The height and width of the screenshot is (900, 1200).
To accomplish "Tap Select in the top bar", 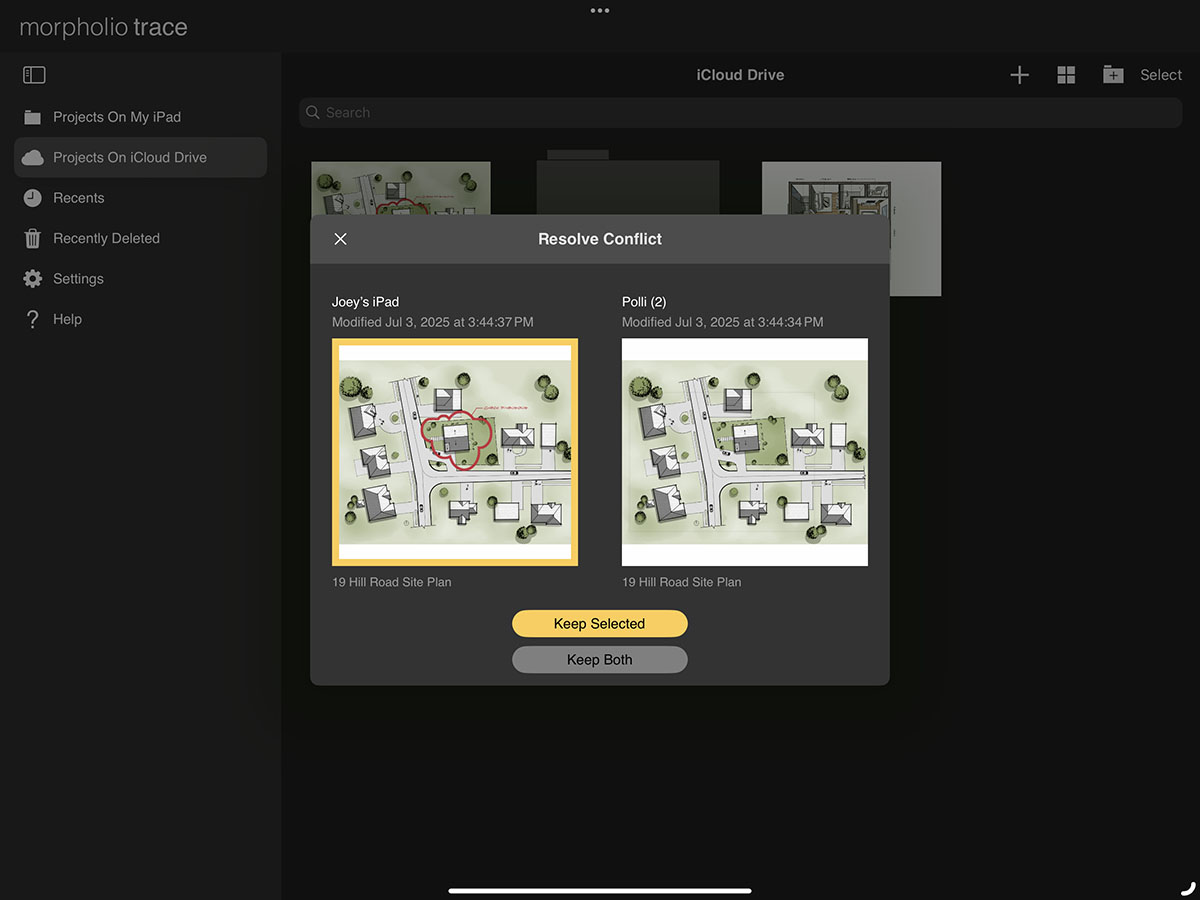I will 1161,75.
